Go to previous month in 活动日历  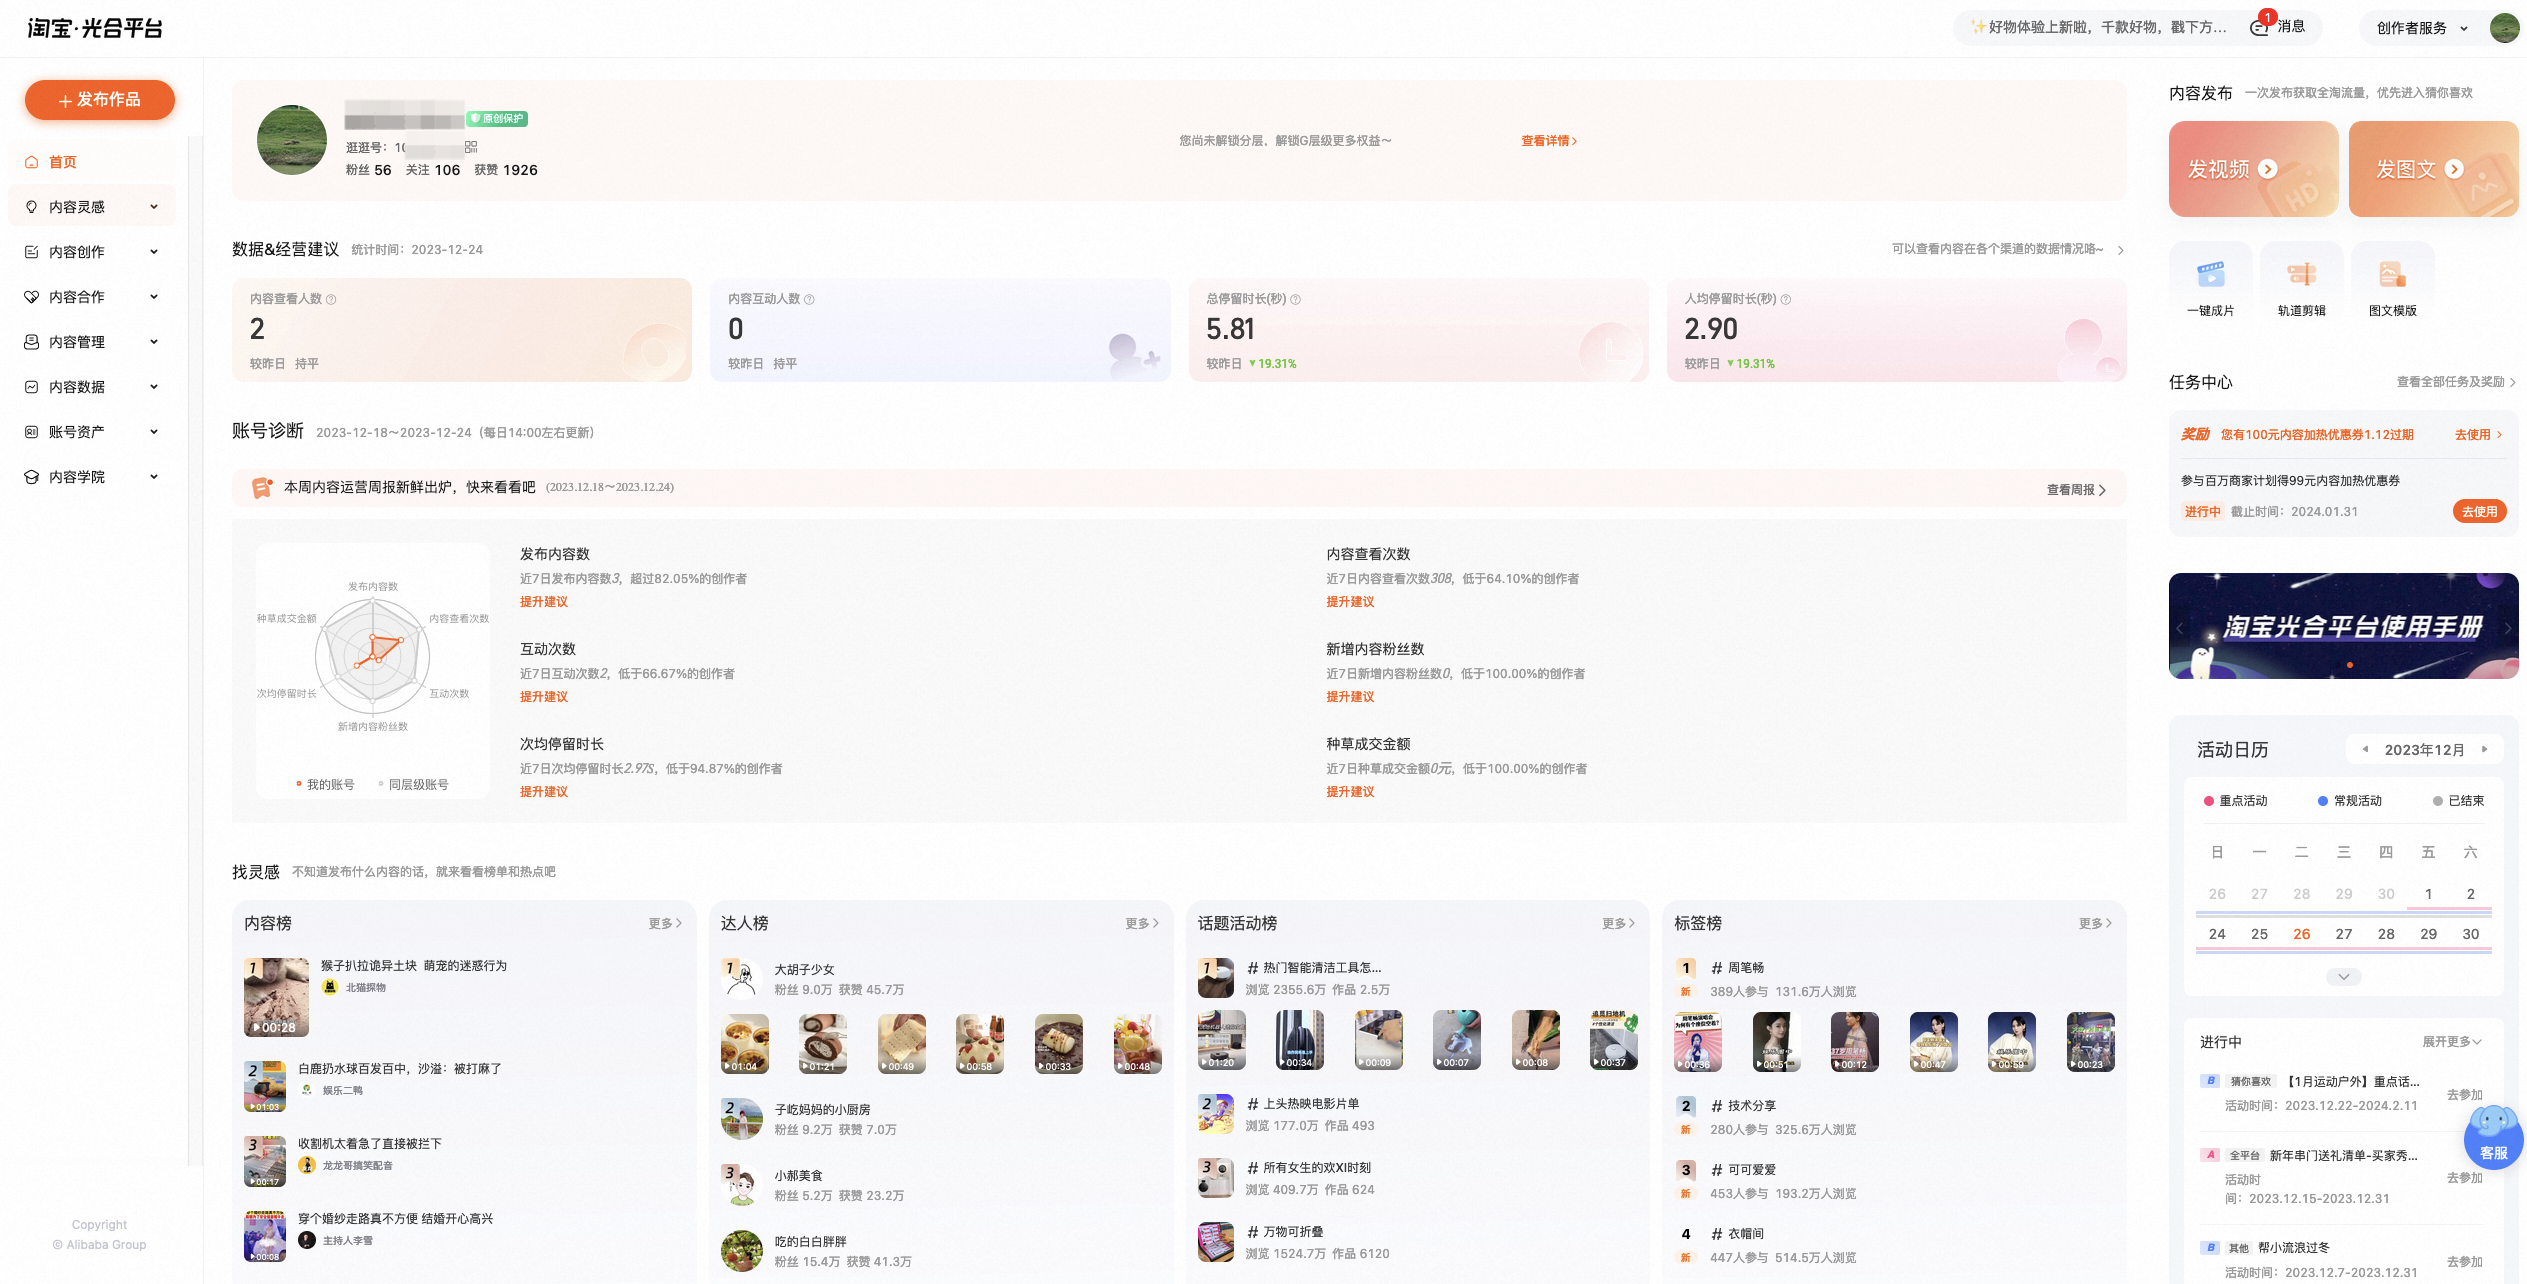[2365, 749]
